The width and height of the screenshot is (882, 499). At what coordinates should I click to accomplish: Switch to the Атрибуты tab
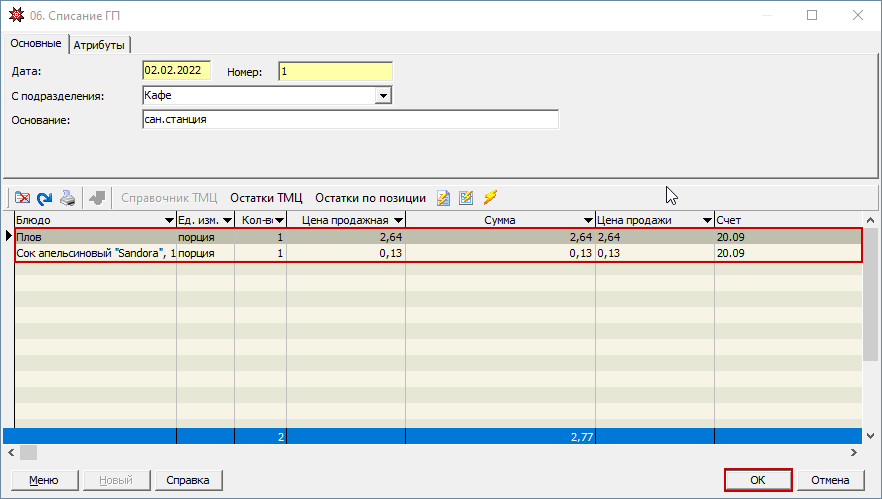pos(99,45)
